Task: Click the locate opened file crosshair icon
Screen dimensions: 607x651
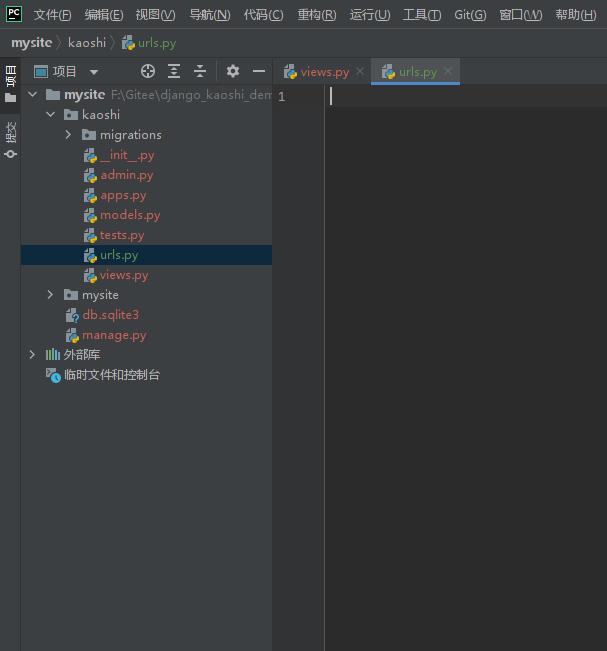Action: [148, 71]
